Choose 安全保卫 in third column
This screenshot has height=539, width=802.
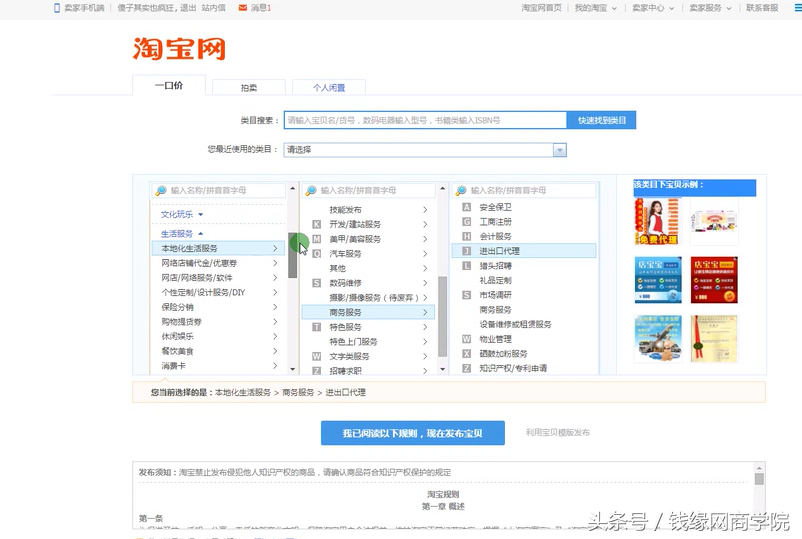point(524,207)
